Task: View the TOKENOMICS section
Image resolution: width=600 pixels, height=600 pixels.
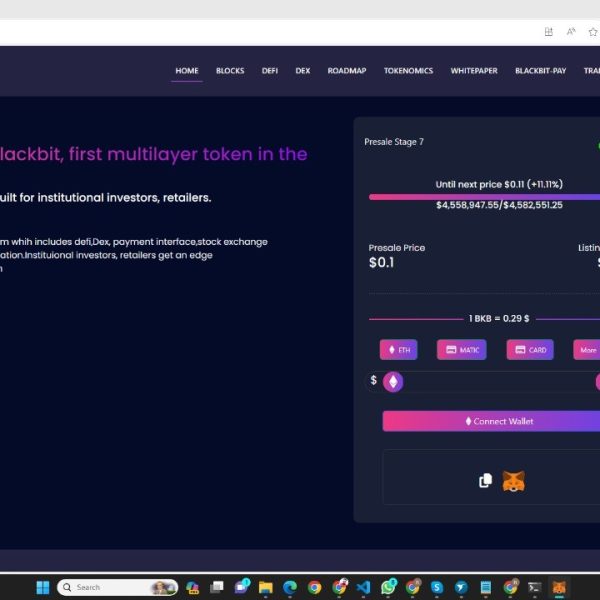Action: [x=408, y=71]
